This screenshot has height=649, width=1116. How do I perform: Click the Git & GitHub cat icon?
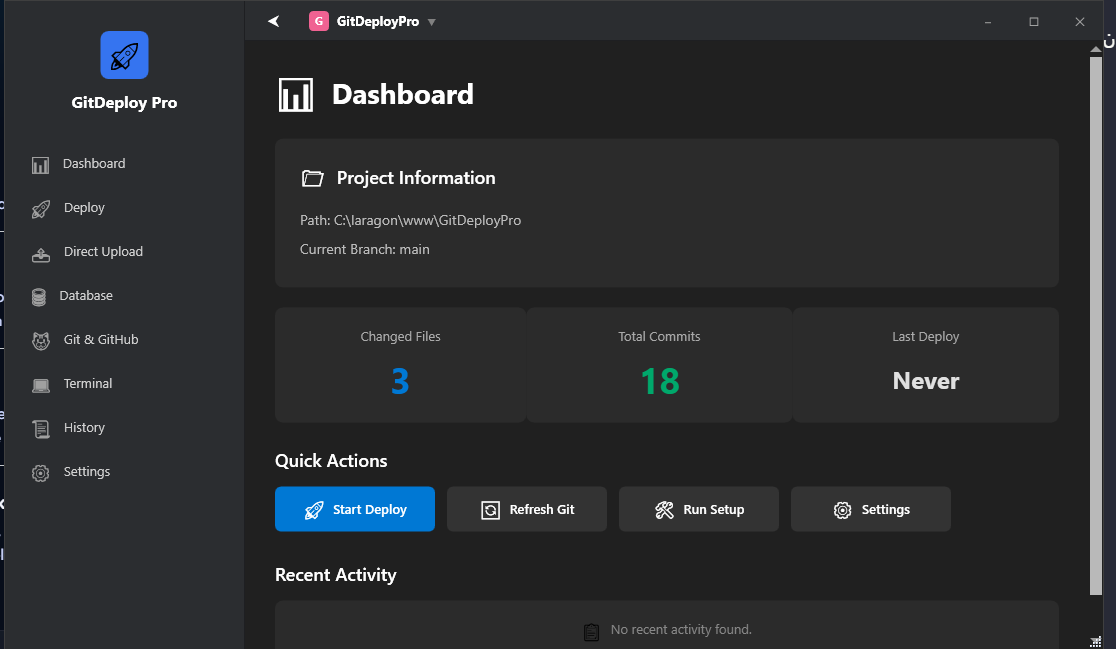40,339
